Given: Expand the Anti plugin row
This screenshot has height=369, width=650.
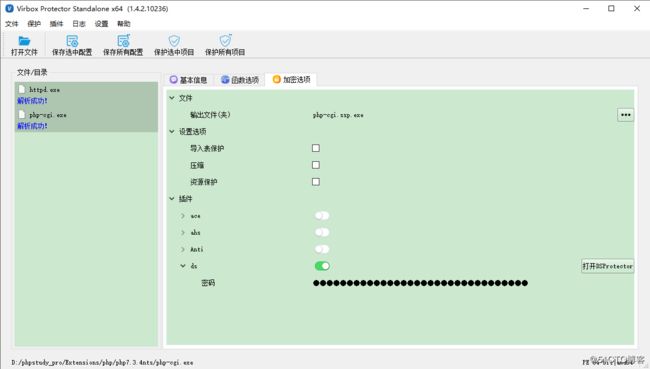Looking at the screenshot, I should (x=183, y=249).
